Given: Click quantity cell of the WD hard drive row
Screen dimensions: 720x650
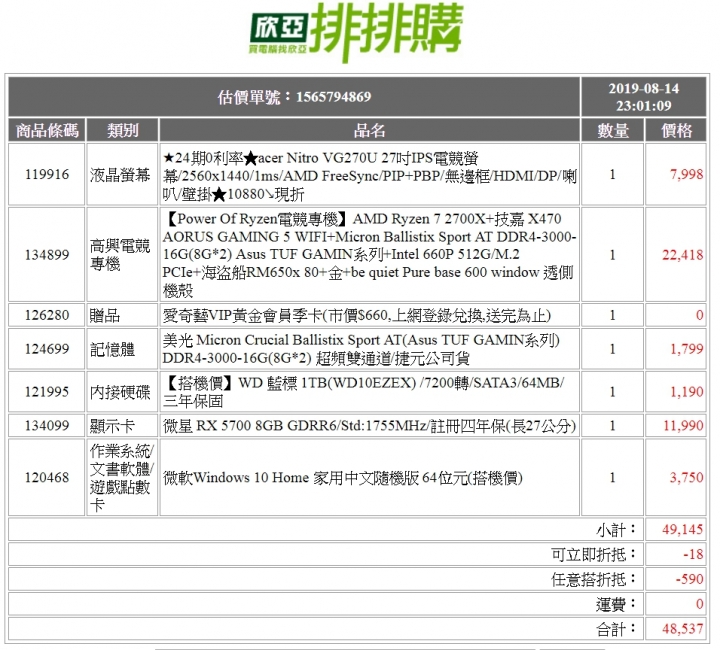Looking at the screenshot, I should [612, 392].
